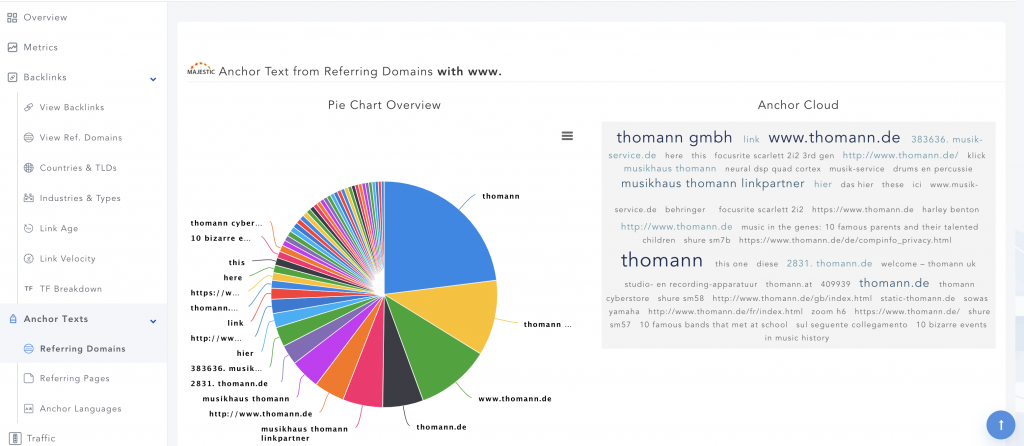Screen dimensions: 1024x446
Task: Click 'welcome – thomann uk' cloud anchor
Action: pos(928,264)
